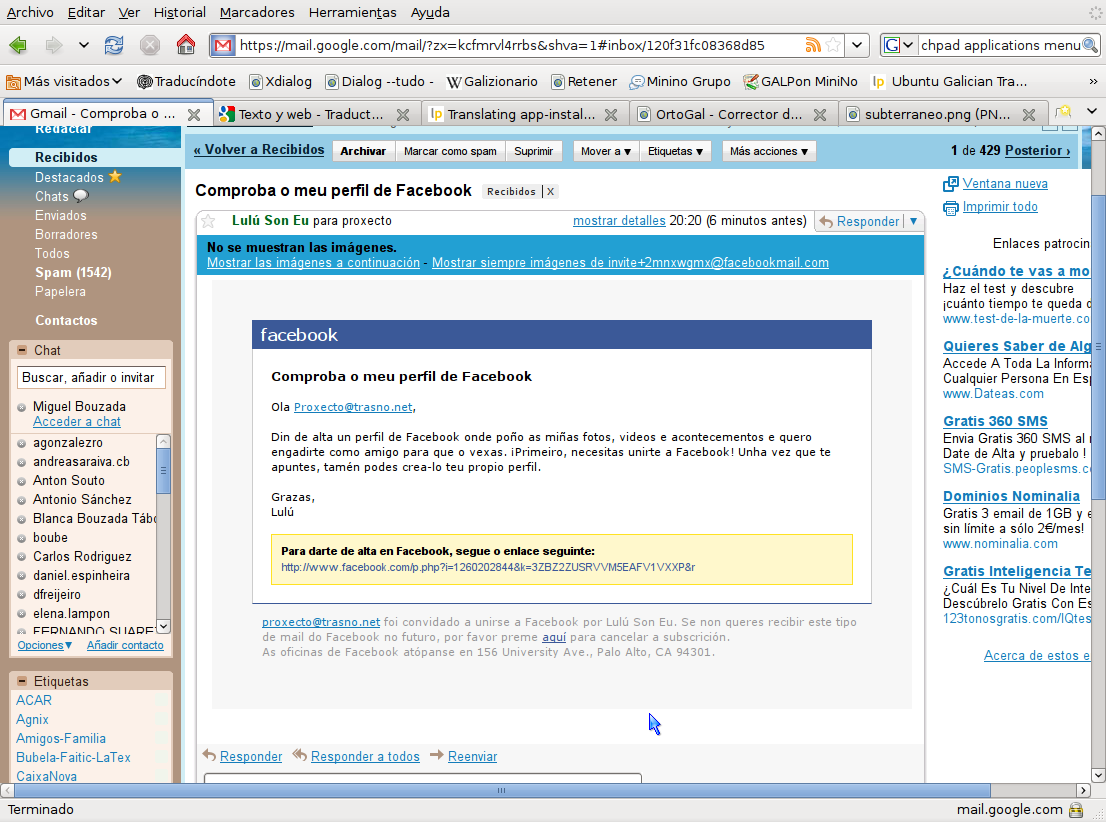
Task: Click the Archivar button
Action: click(x=363, y=151)
